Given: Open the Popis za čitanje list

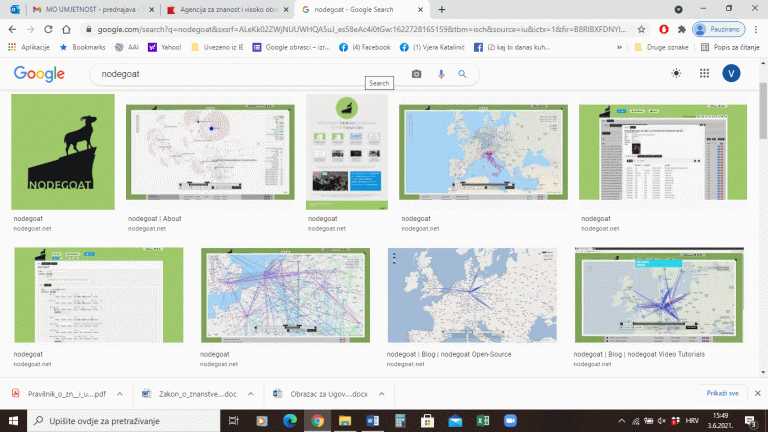Looking at the screenshot, I should coord(730,48).
